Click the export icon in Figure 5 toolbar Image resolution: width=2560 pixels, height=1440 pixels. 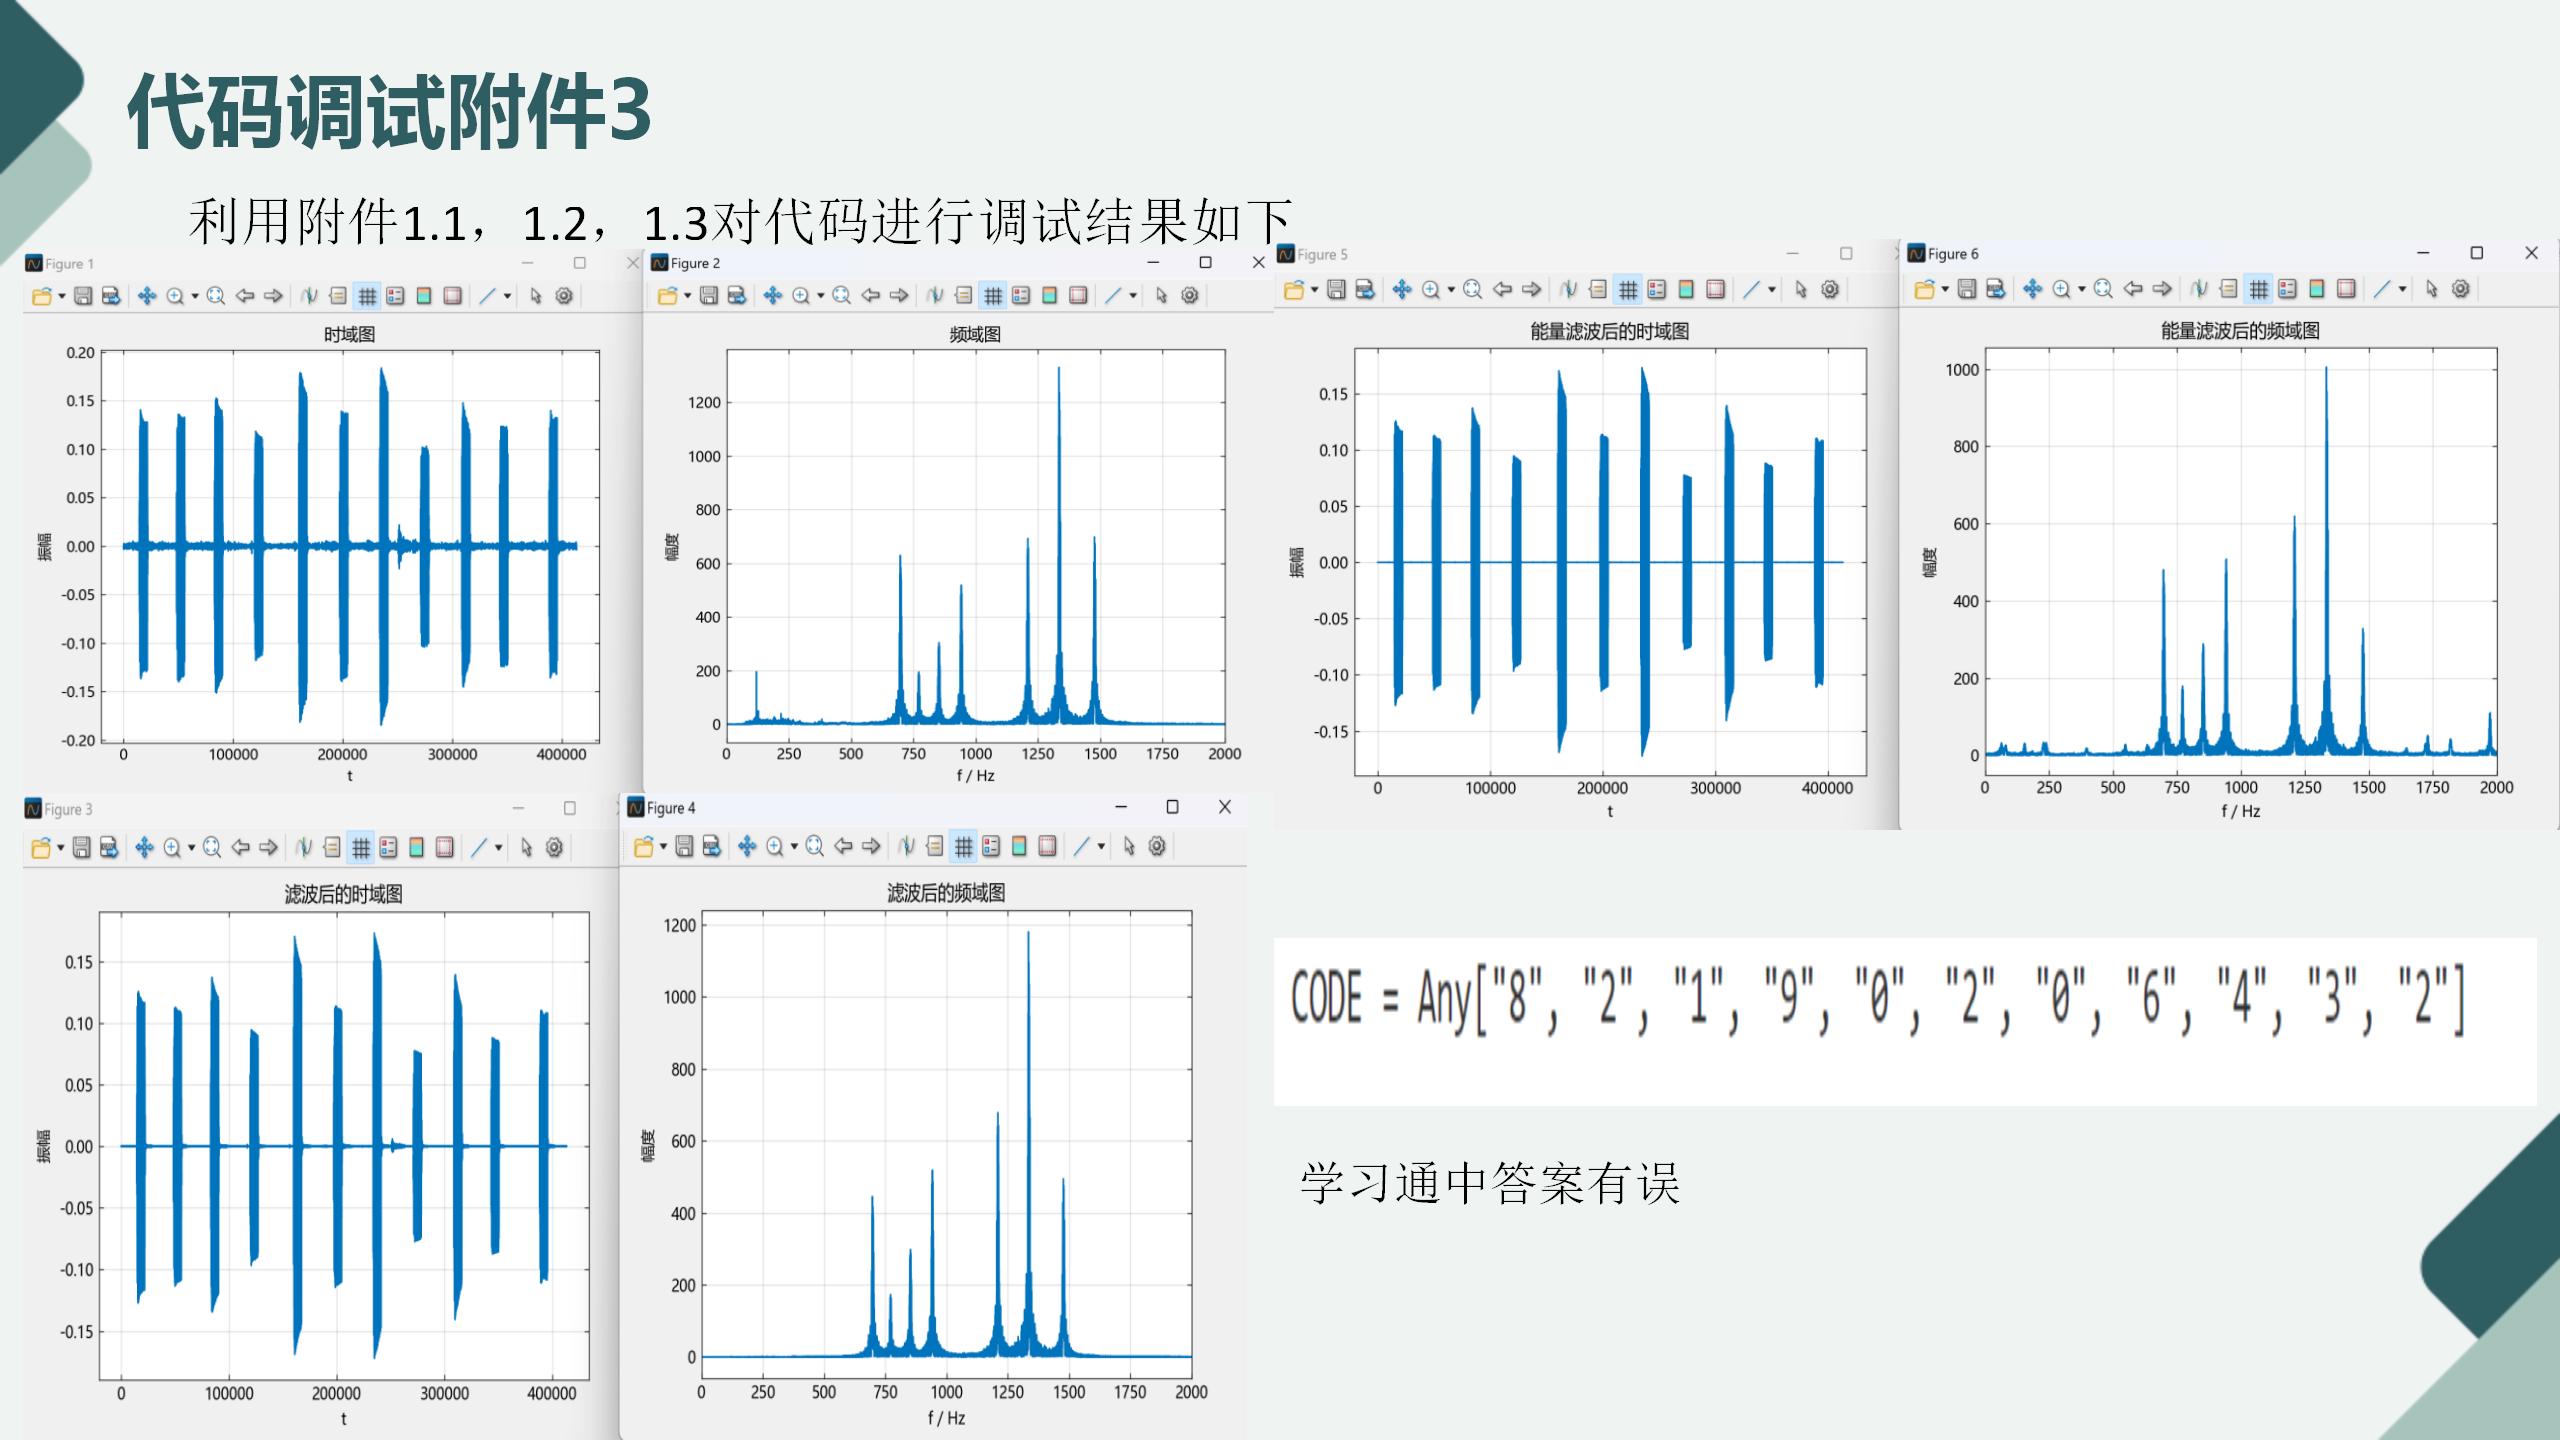click(1365, 290)
